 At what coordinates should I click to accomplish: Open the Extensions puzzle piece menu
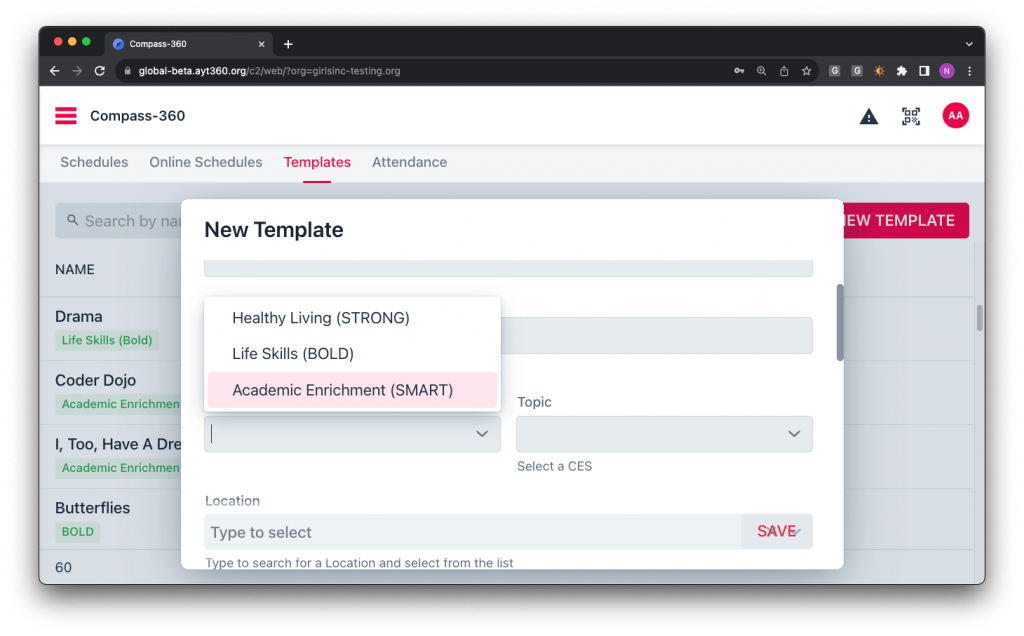pyautogui.click(x=902, y=71)
